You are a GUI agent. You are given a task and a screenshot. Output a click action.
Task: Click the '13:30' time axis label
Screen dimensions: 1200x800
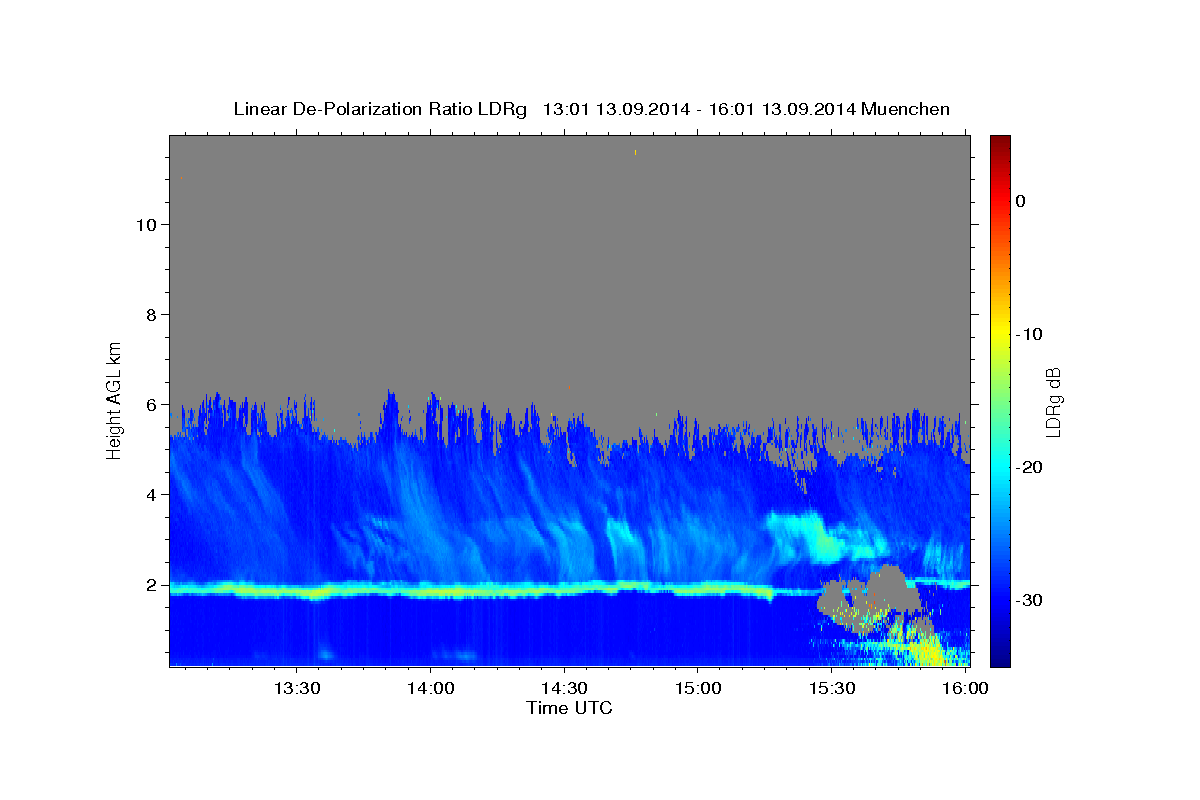297,688
